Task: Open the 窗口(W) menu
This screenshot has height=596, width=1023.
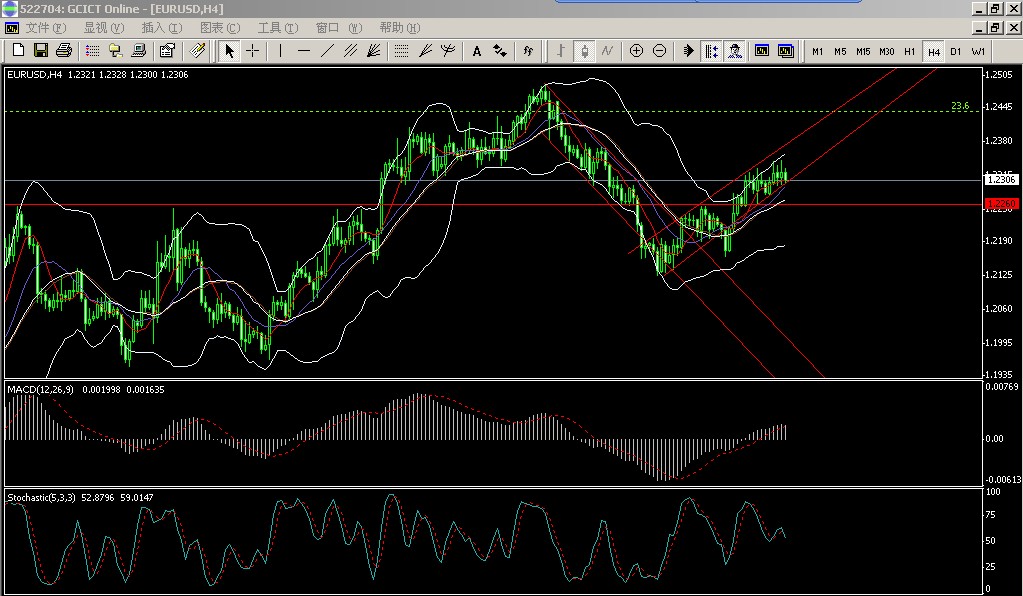Action: (x=338, y=27)
